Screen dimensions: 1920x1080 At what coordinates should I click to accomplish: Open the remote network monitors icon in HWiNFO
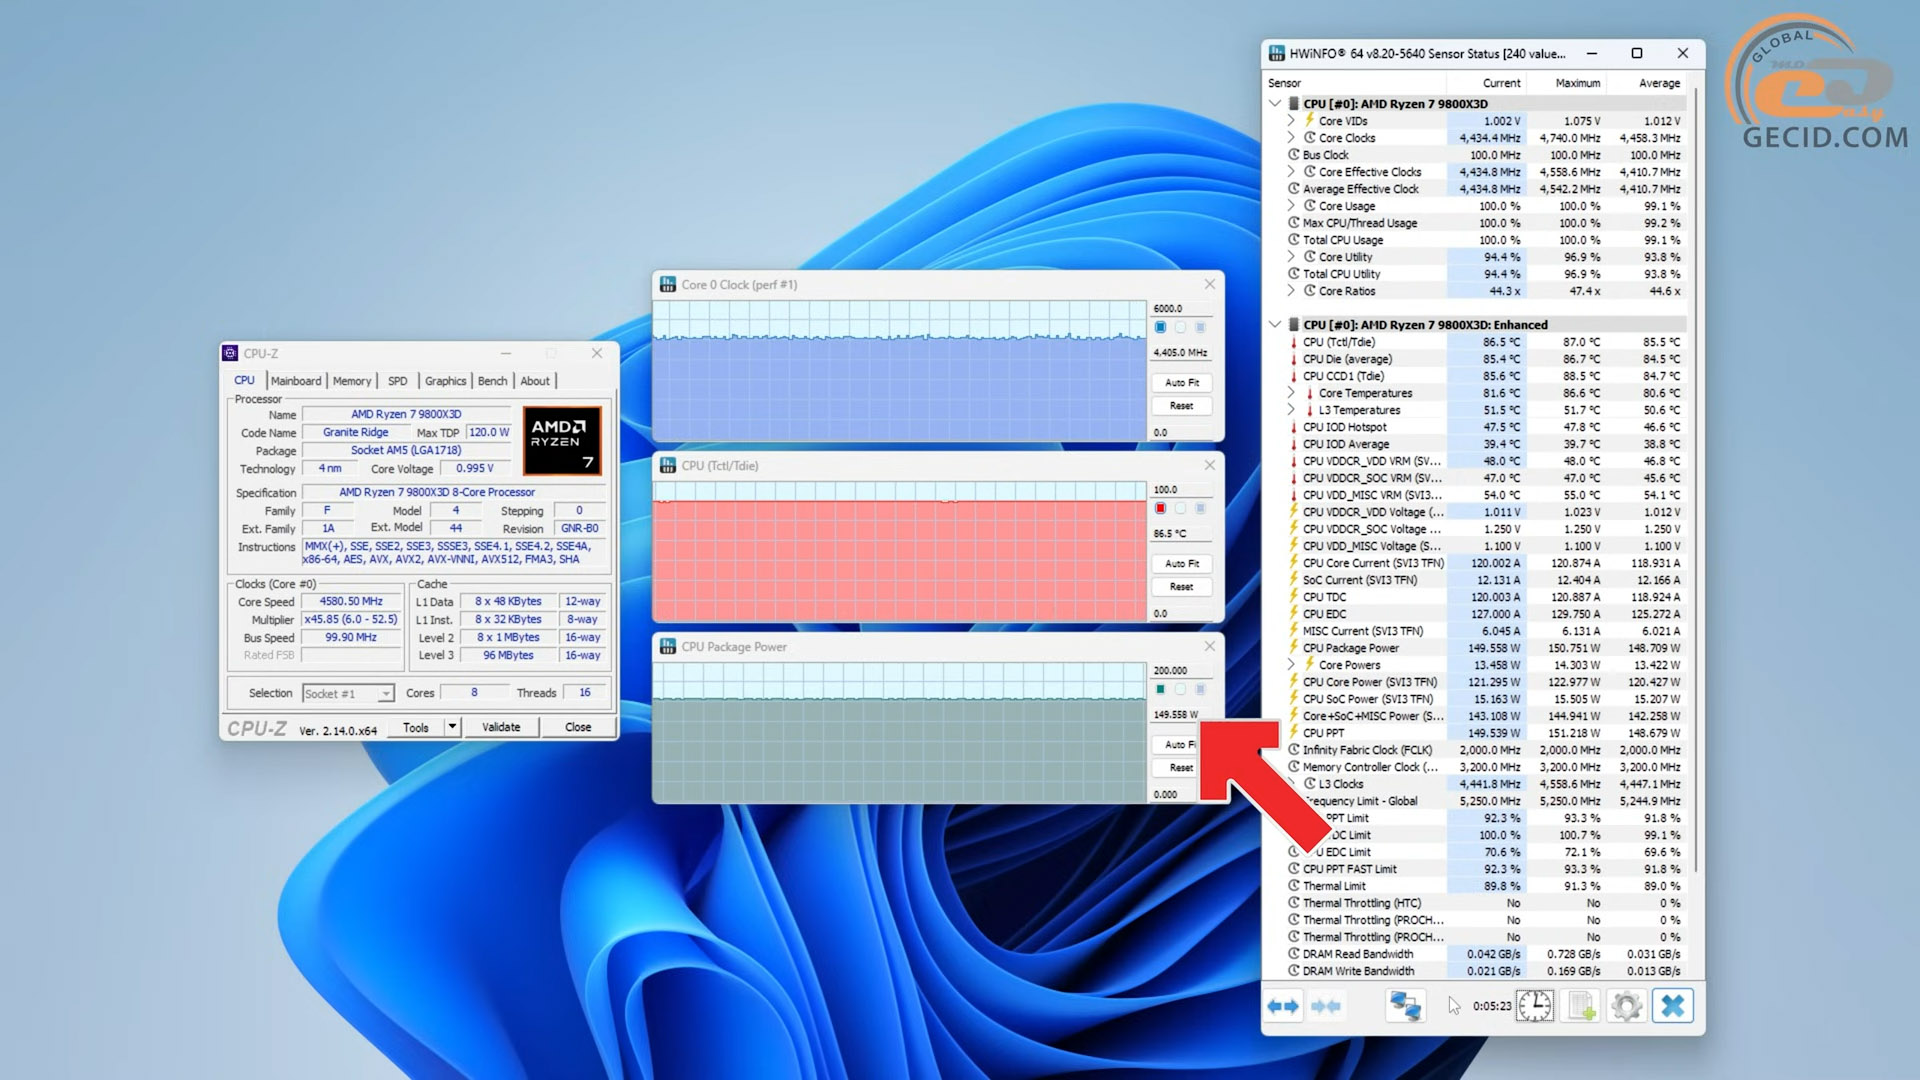click(x=1405, y=1006)
